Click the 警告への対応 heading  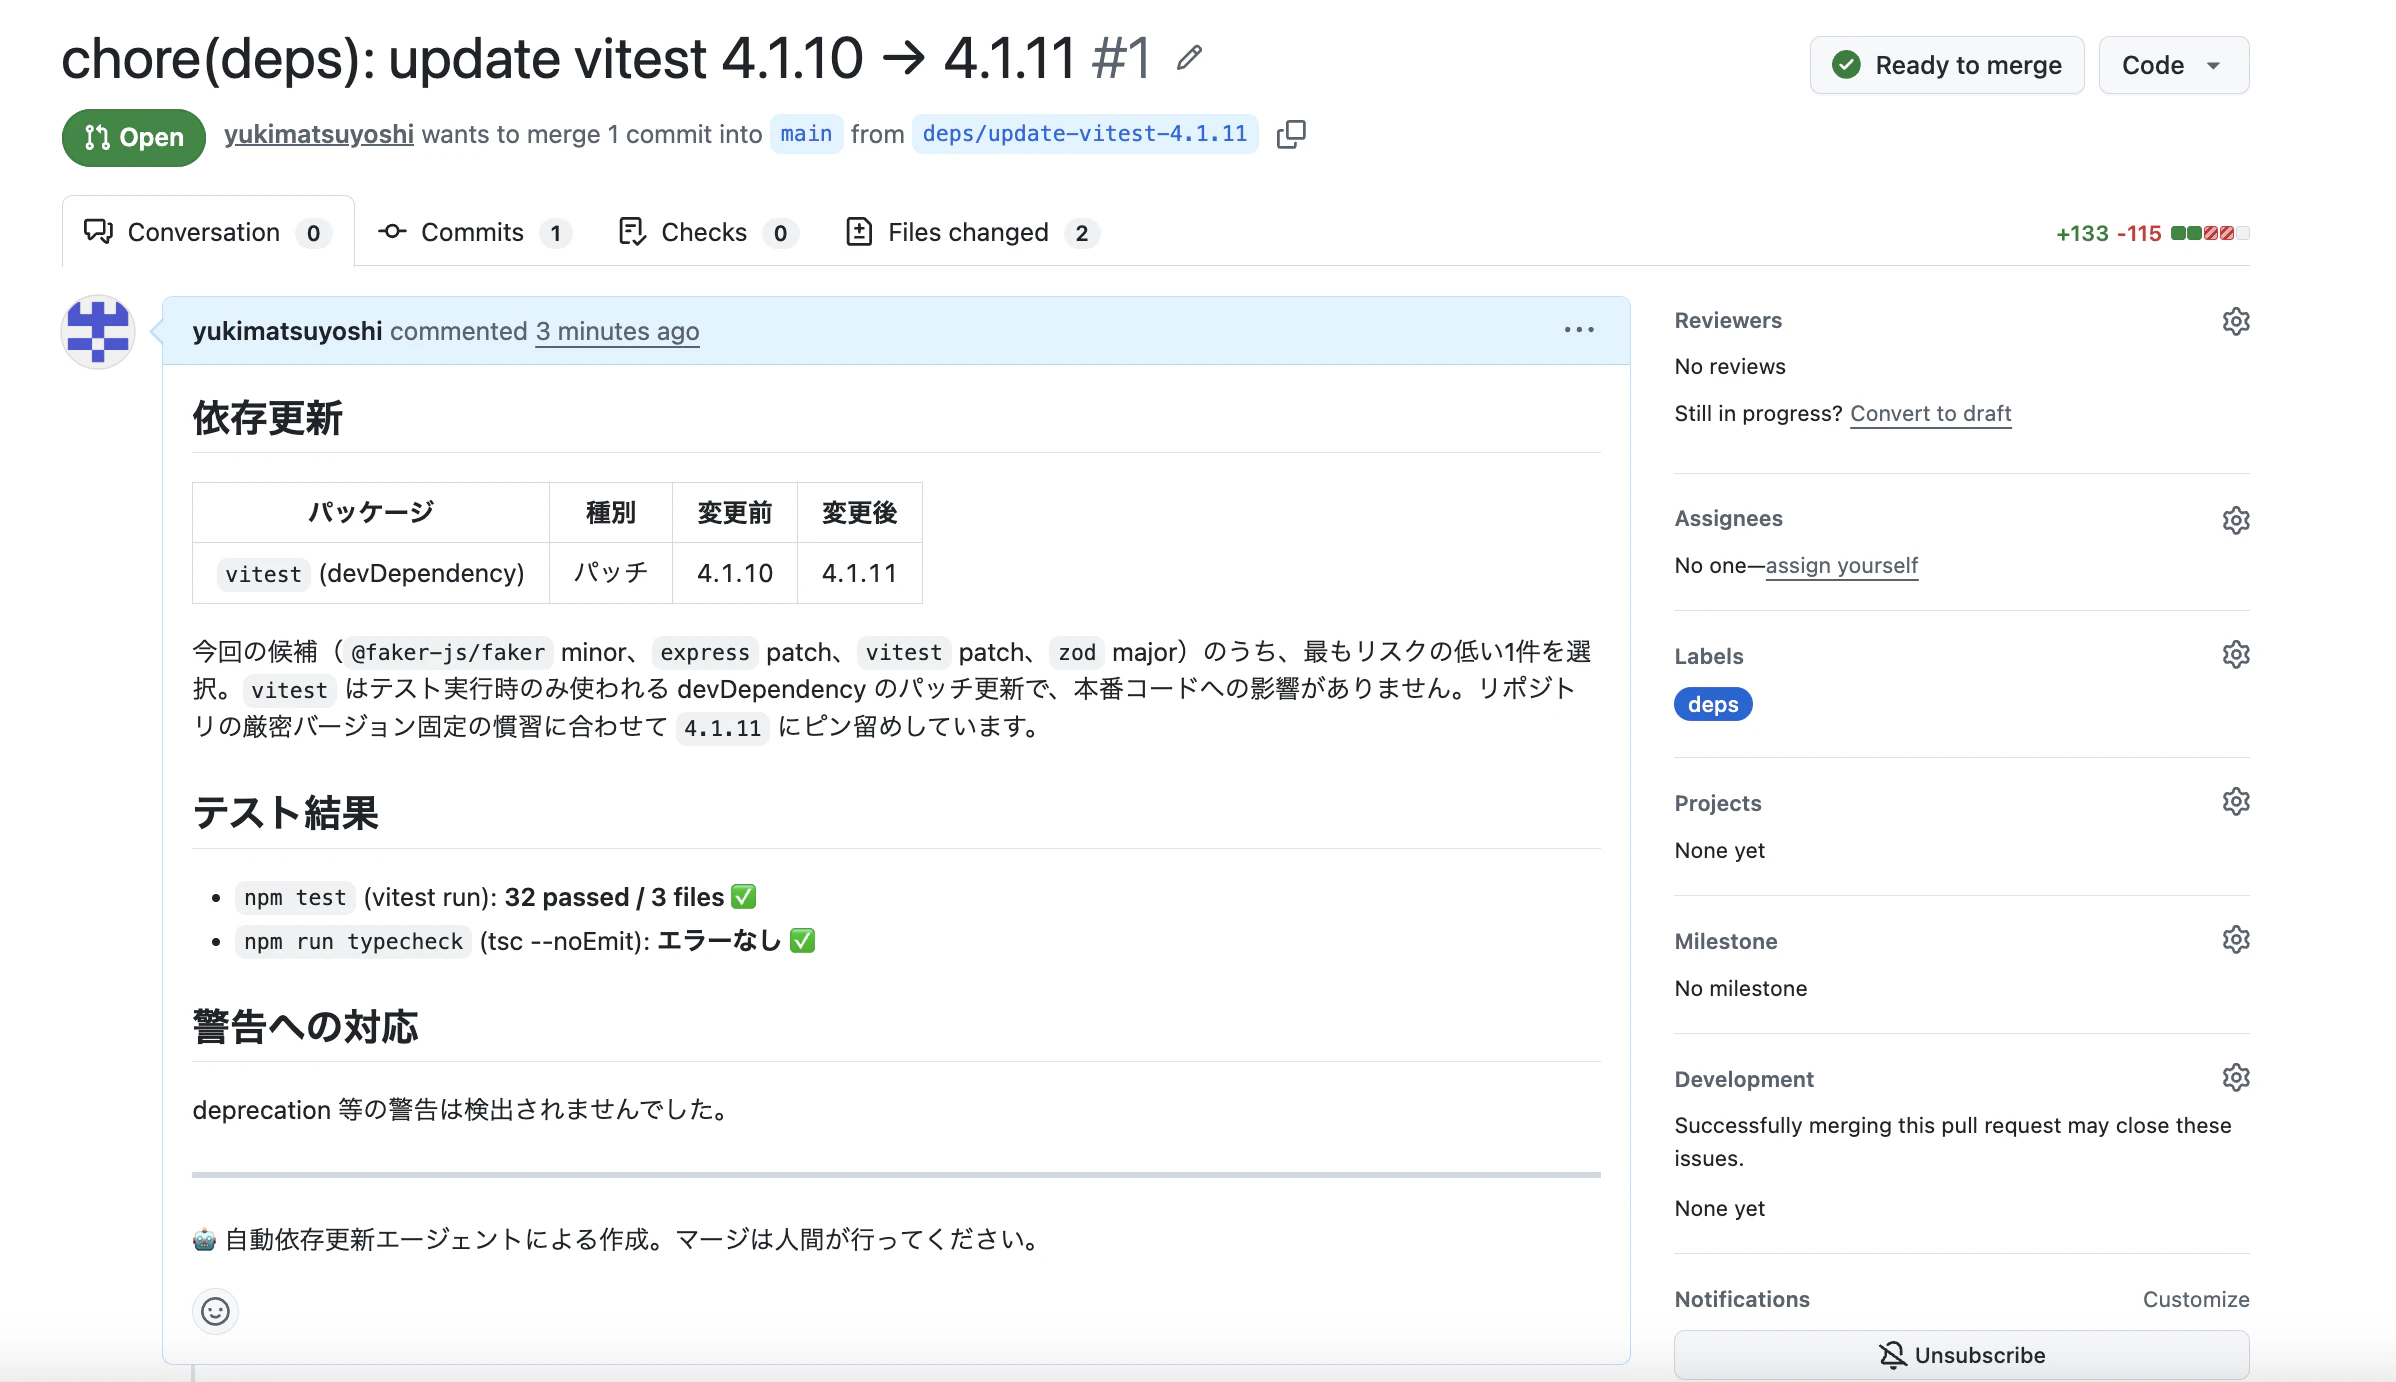click(305, 1027)
